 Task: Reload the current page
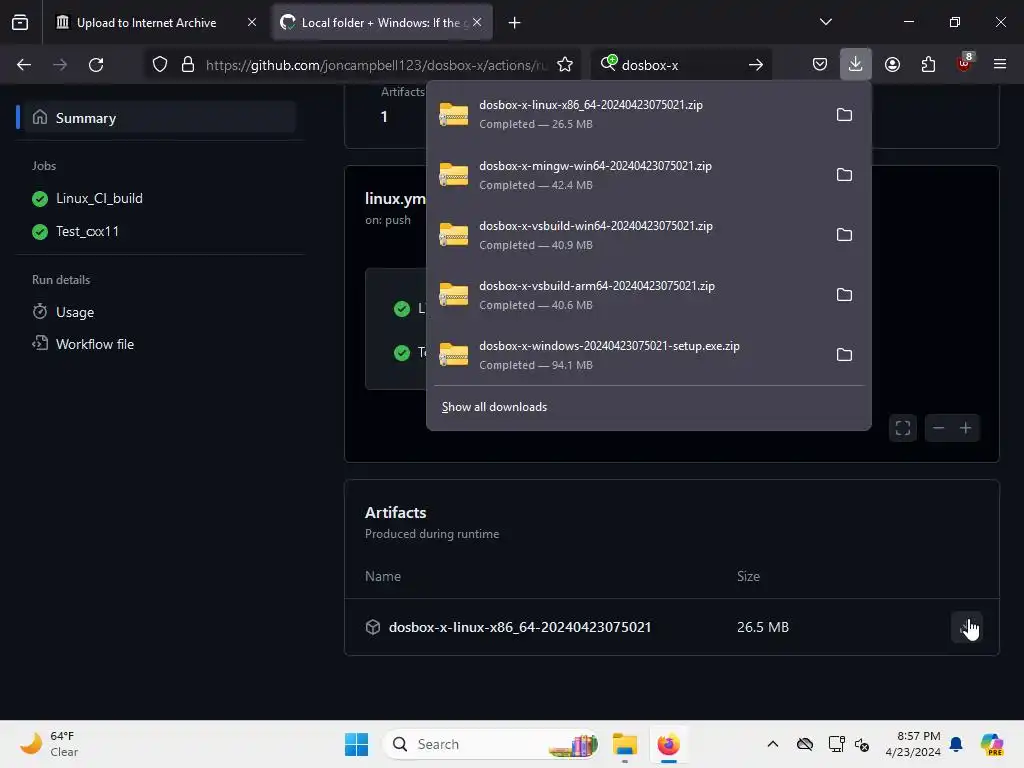pos(96,65)
